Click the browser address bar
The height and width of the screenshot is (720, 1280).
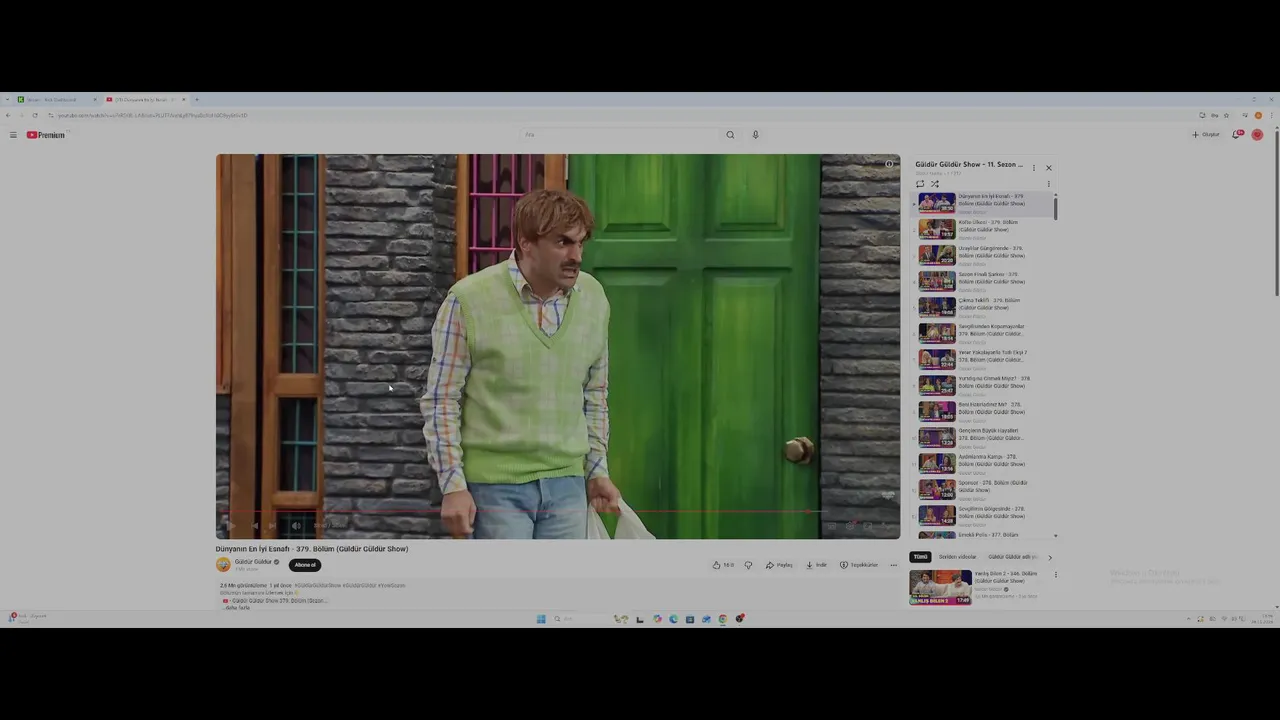pyautogui.click(x=620, y=115)
